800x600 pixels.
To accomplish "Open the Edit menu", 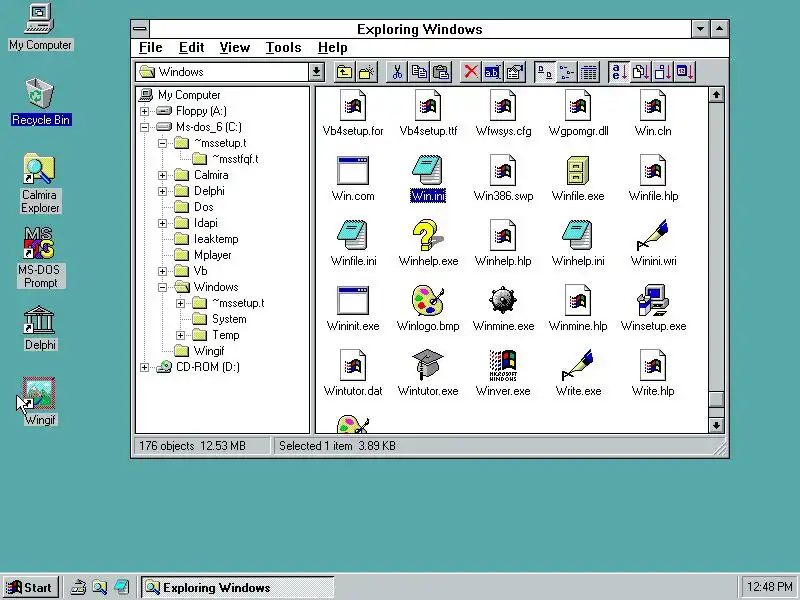I will 191,47.
